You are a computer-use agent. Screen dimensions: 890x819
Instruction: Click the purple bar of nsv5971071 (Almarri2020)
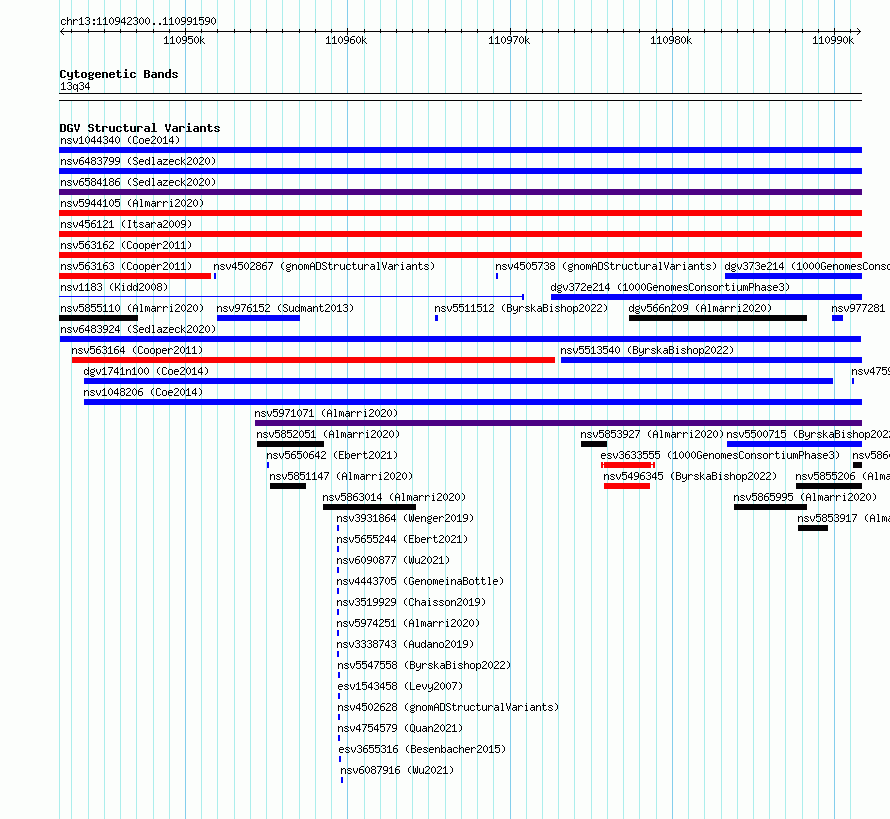(559, 423)
